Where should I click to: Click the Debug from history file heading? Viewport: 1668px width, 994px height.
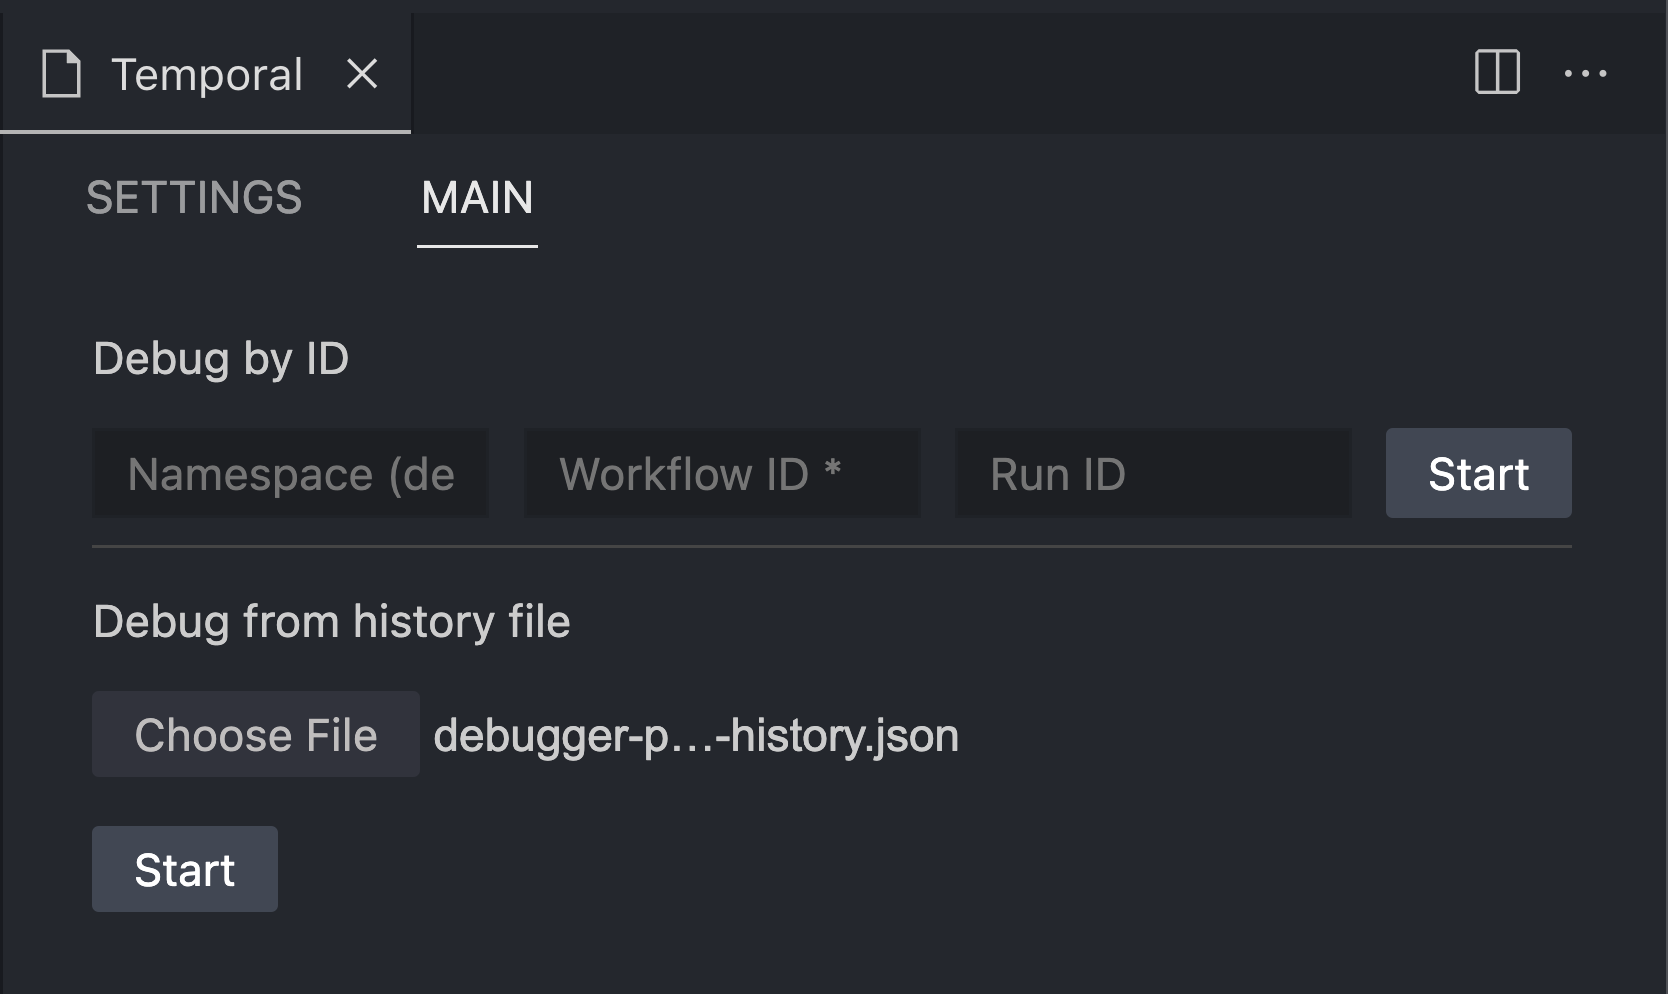pyautogui.click(x=332, y=622)
